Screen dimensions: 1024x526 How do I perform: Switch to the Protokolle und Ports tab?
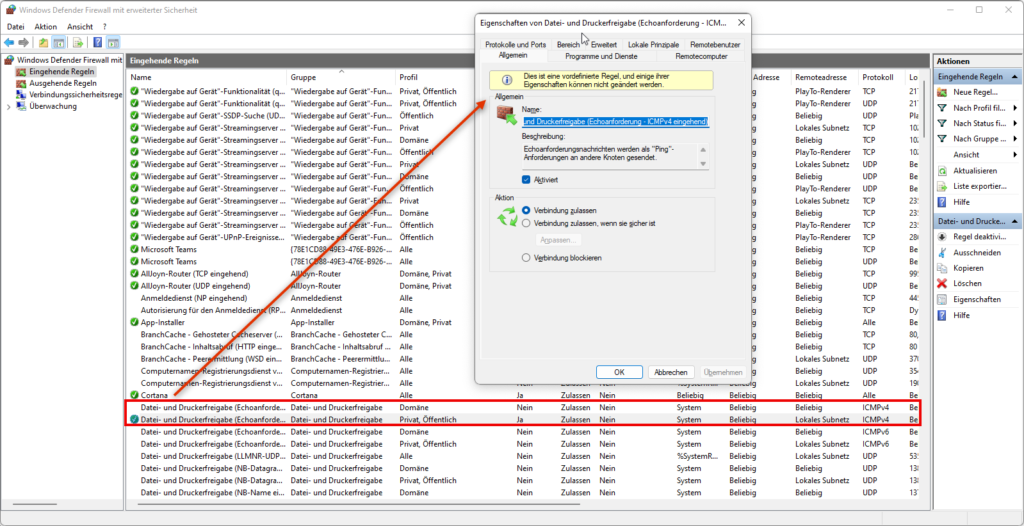(516, 45)
